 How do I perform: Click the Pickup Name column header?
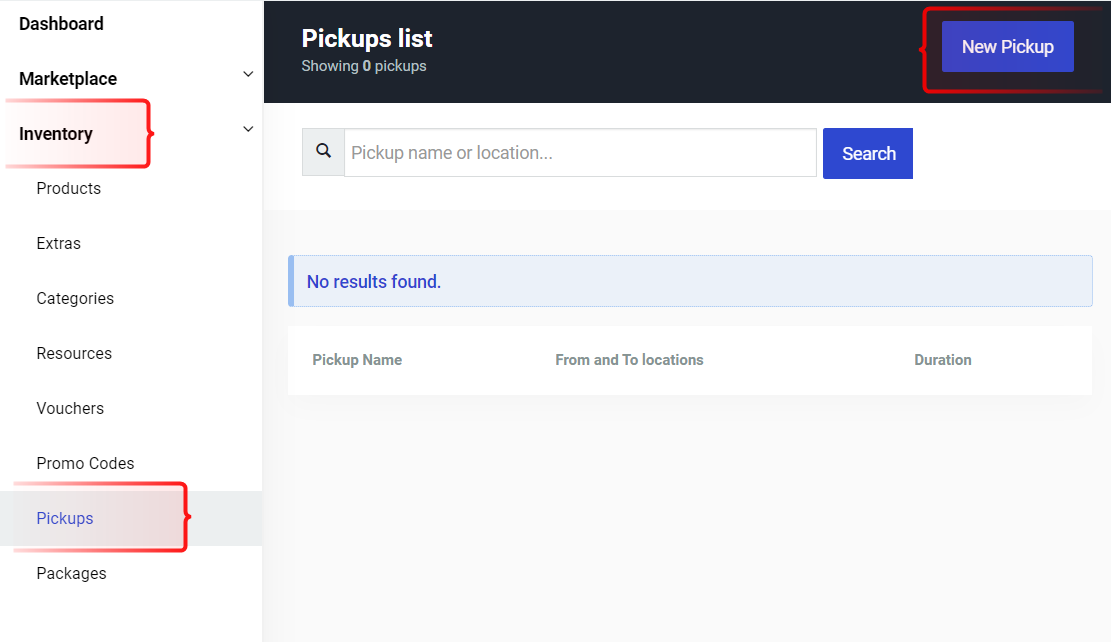point(357,360)
